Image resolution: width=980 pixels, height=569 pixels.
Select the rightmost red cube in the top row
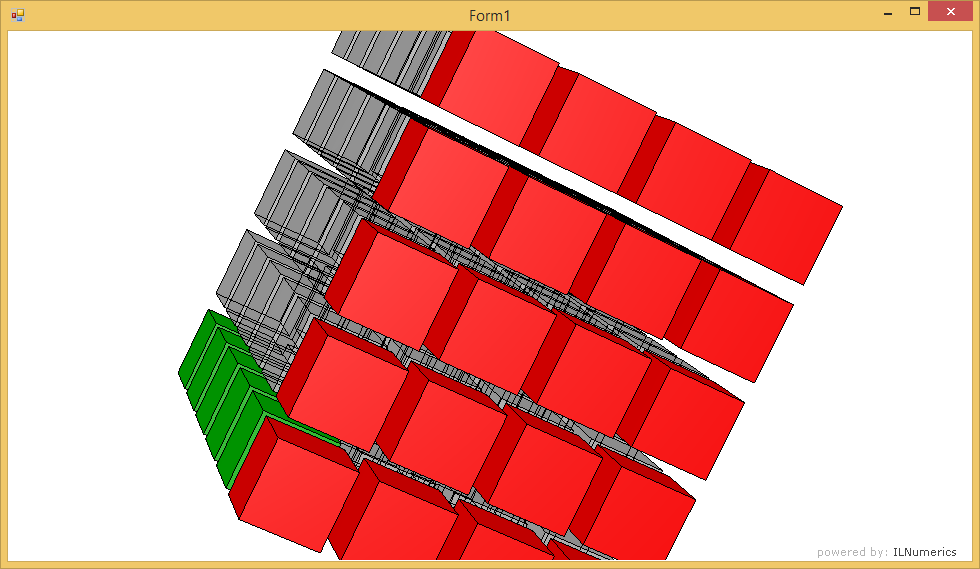point(790,225)
